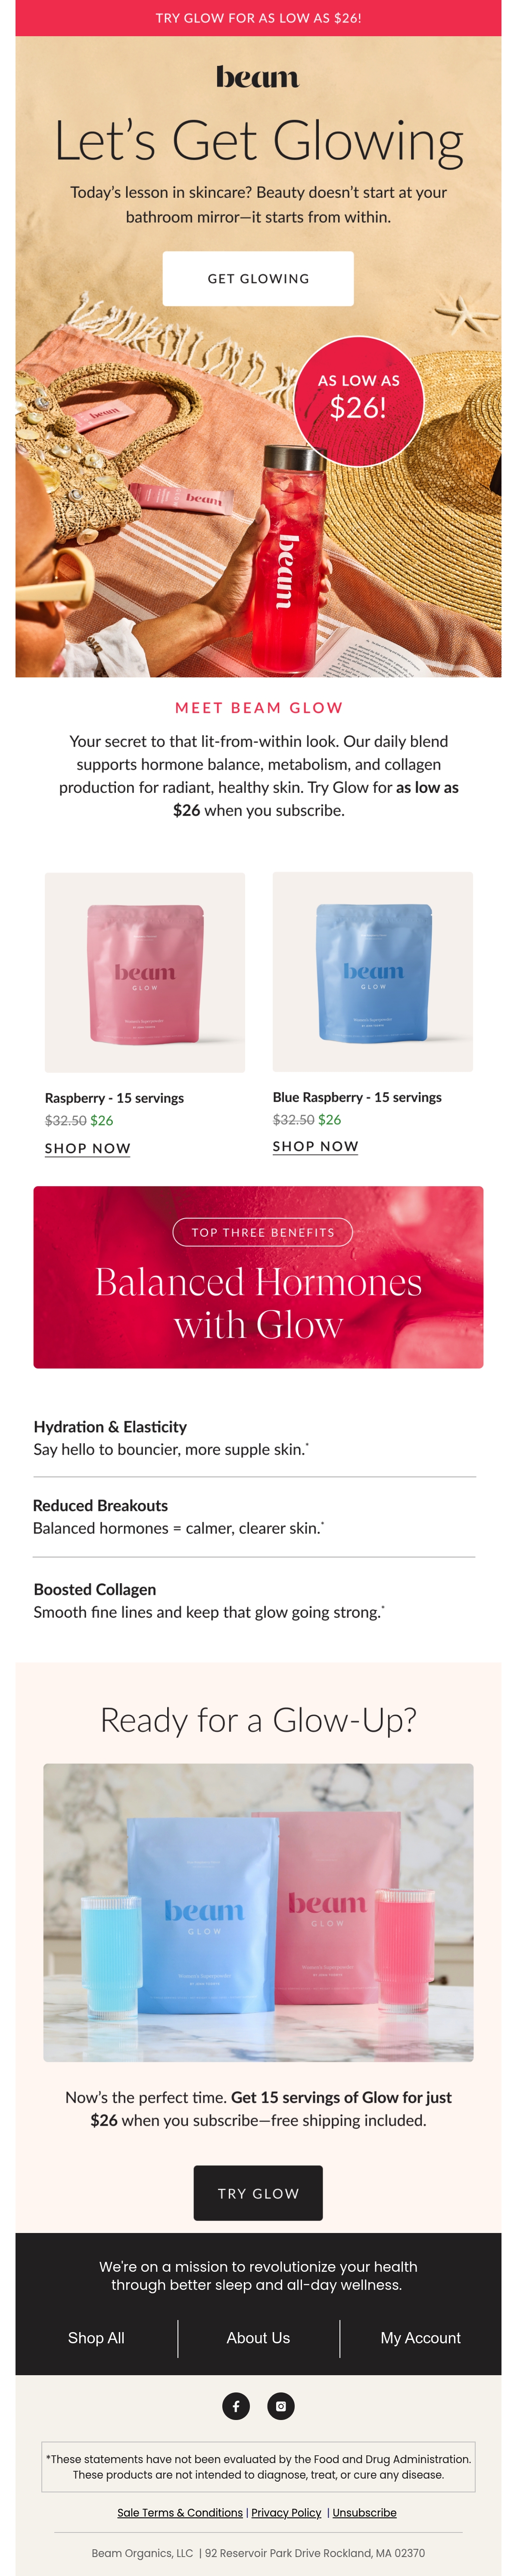Click the Top Three Benefits pill label
The height and width of the screenshot is (2576, 517).
coord(263,1232)
